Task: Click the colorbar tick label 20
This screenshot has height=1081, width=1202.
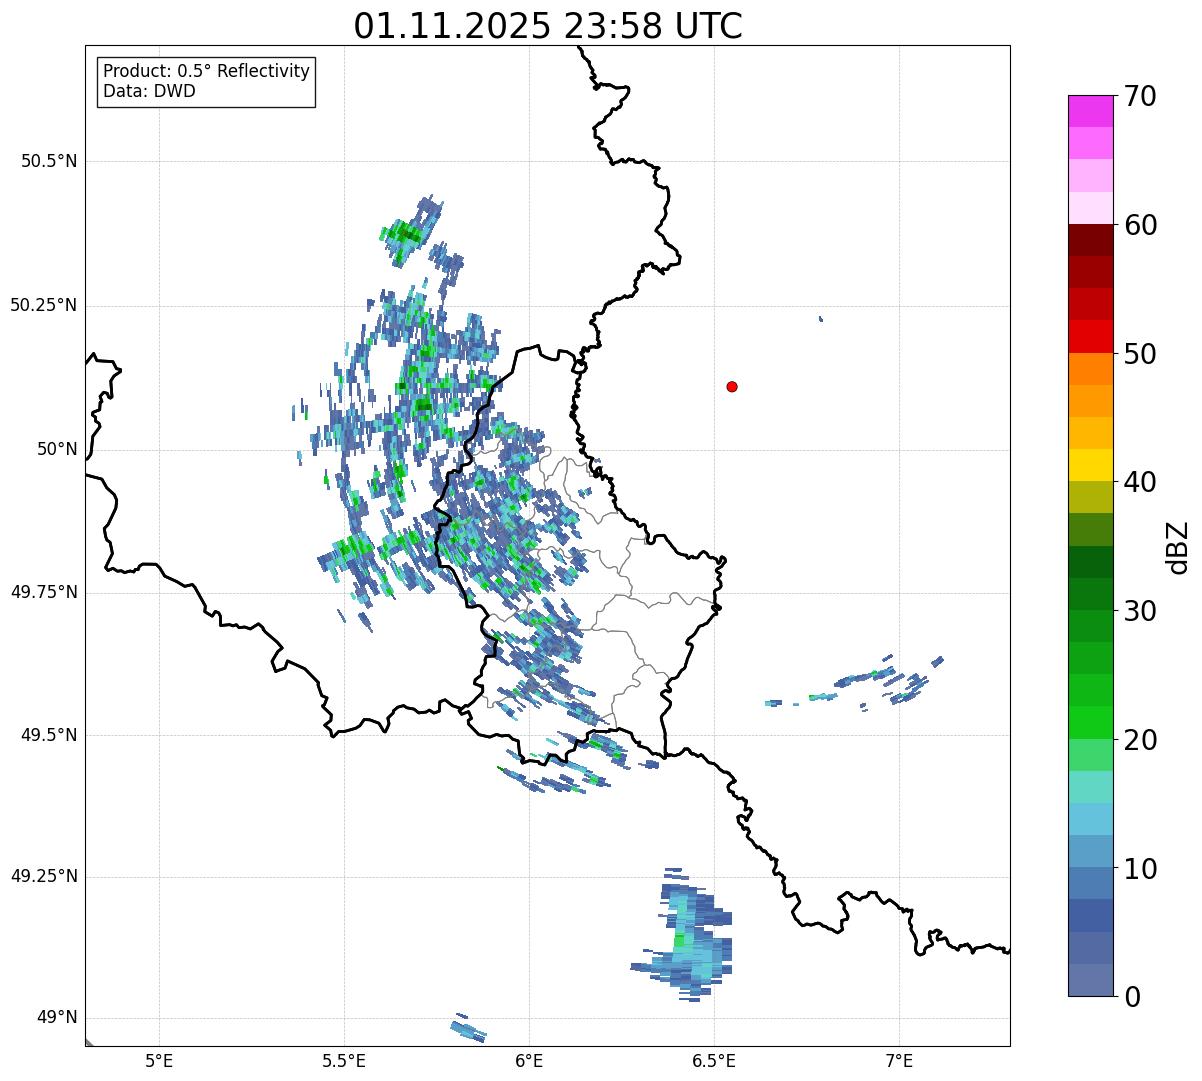Action: pyautogui.click(x=1141, y=740)
